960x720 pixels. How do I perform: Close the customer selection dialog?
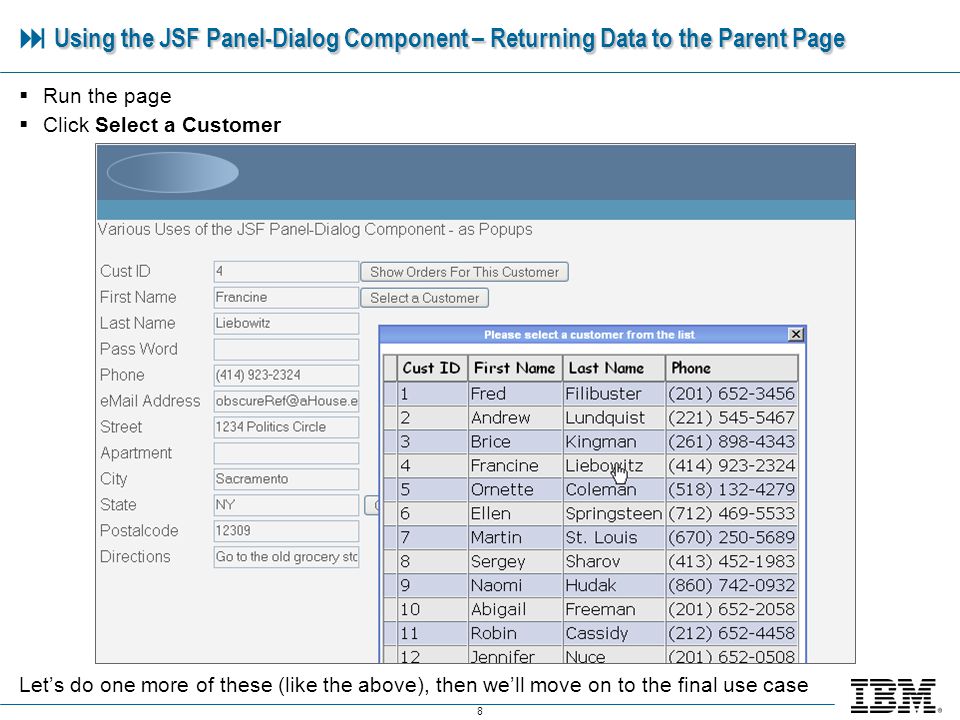pos(795,334)
